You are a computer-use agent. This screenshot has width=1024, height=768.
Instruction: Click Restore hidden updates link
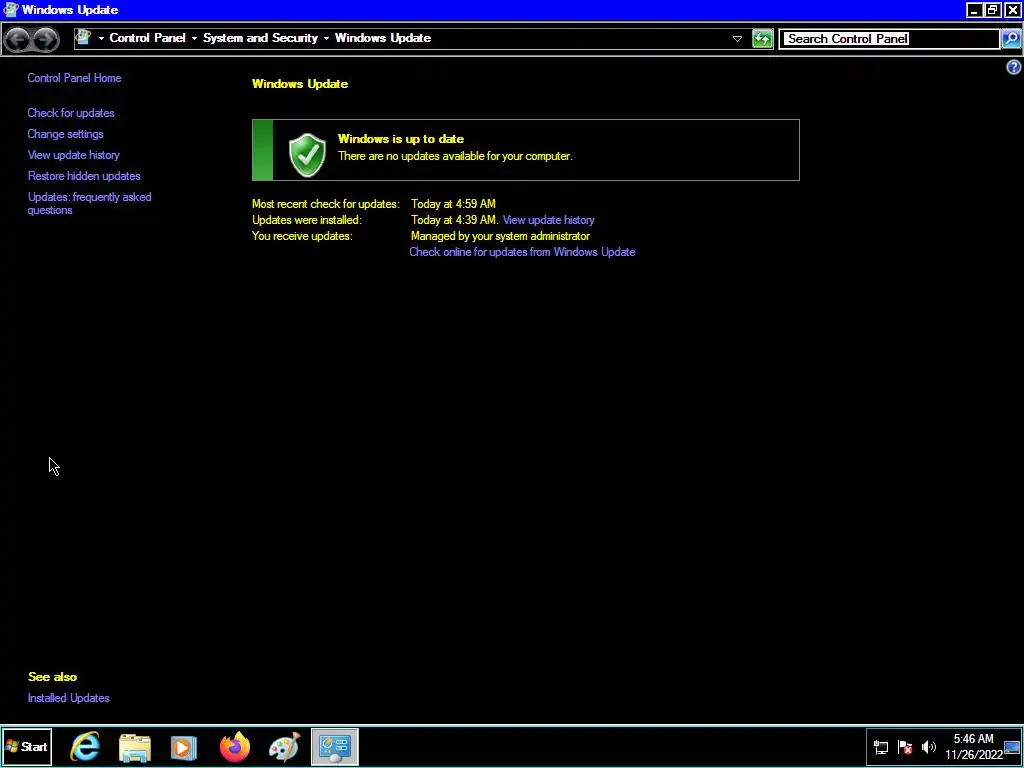pyautogui.click(x=84, y=176)
